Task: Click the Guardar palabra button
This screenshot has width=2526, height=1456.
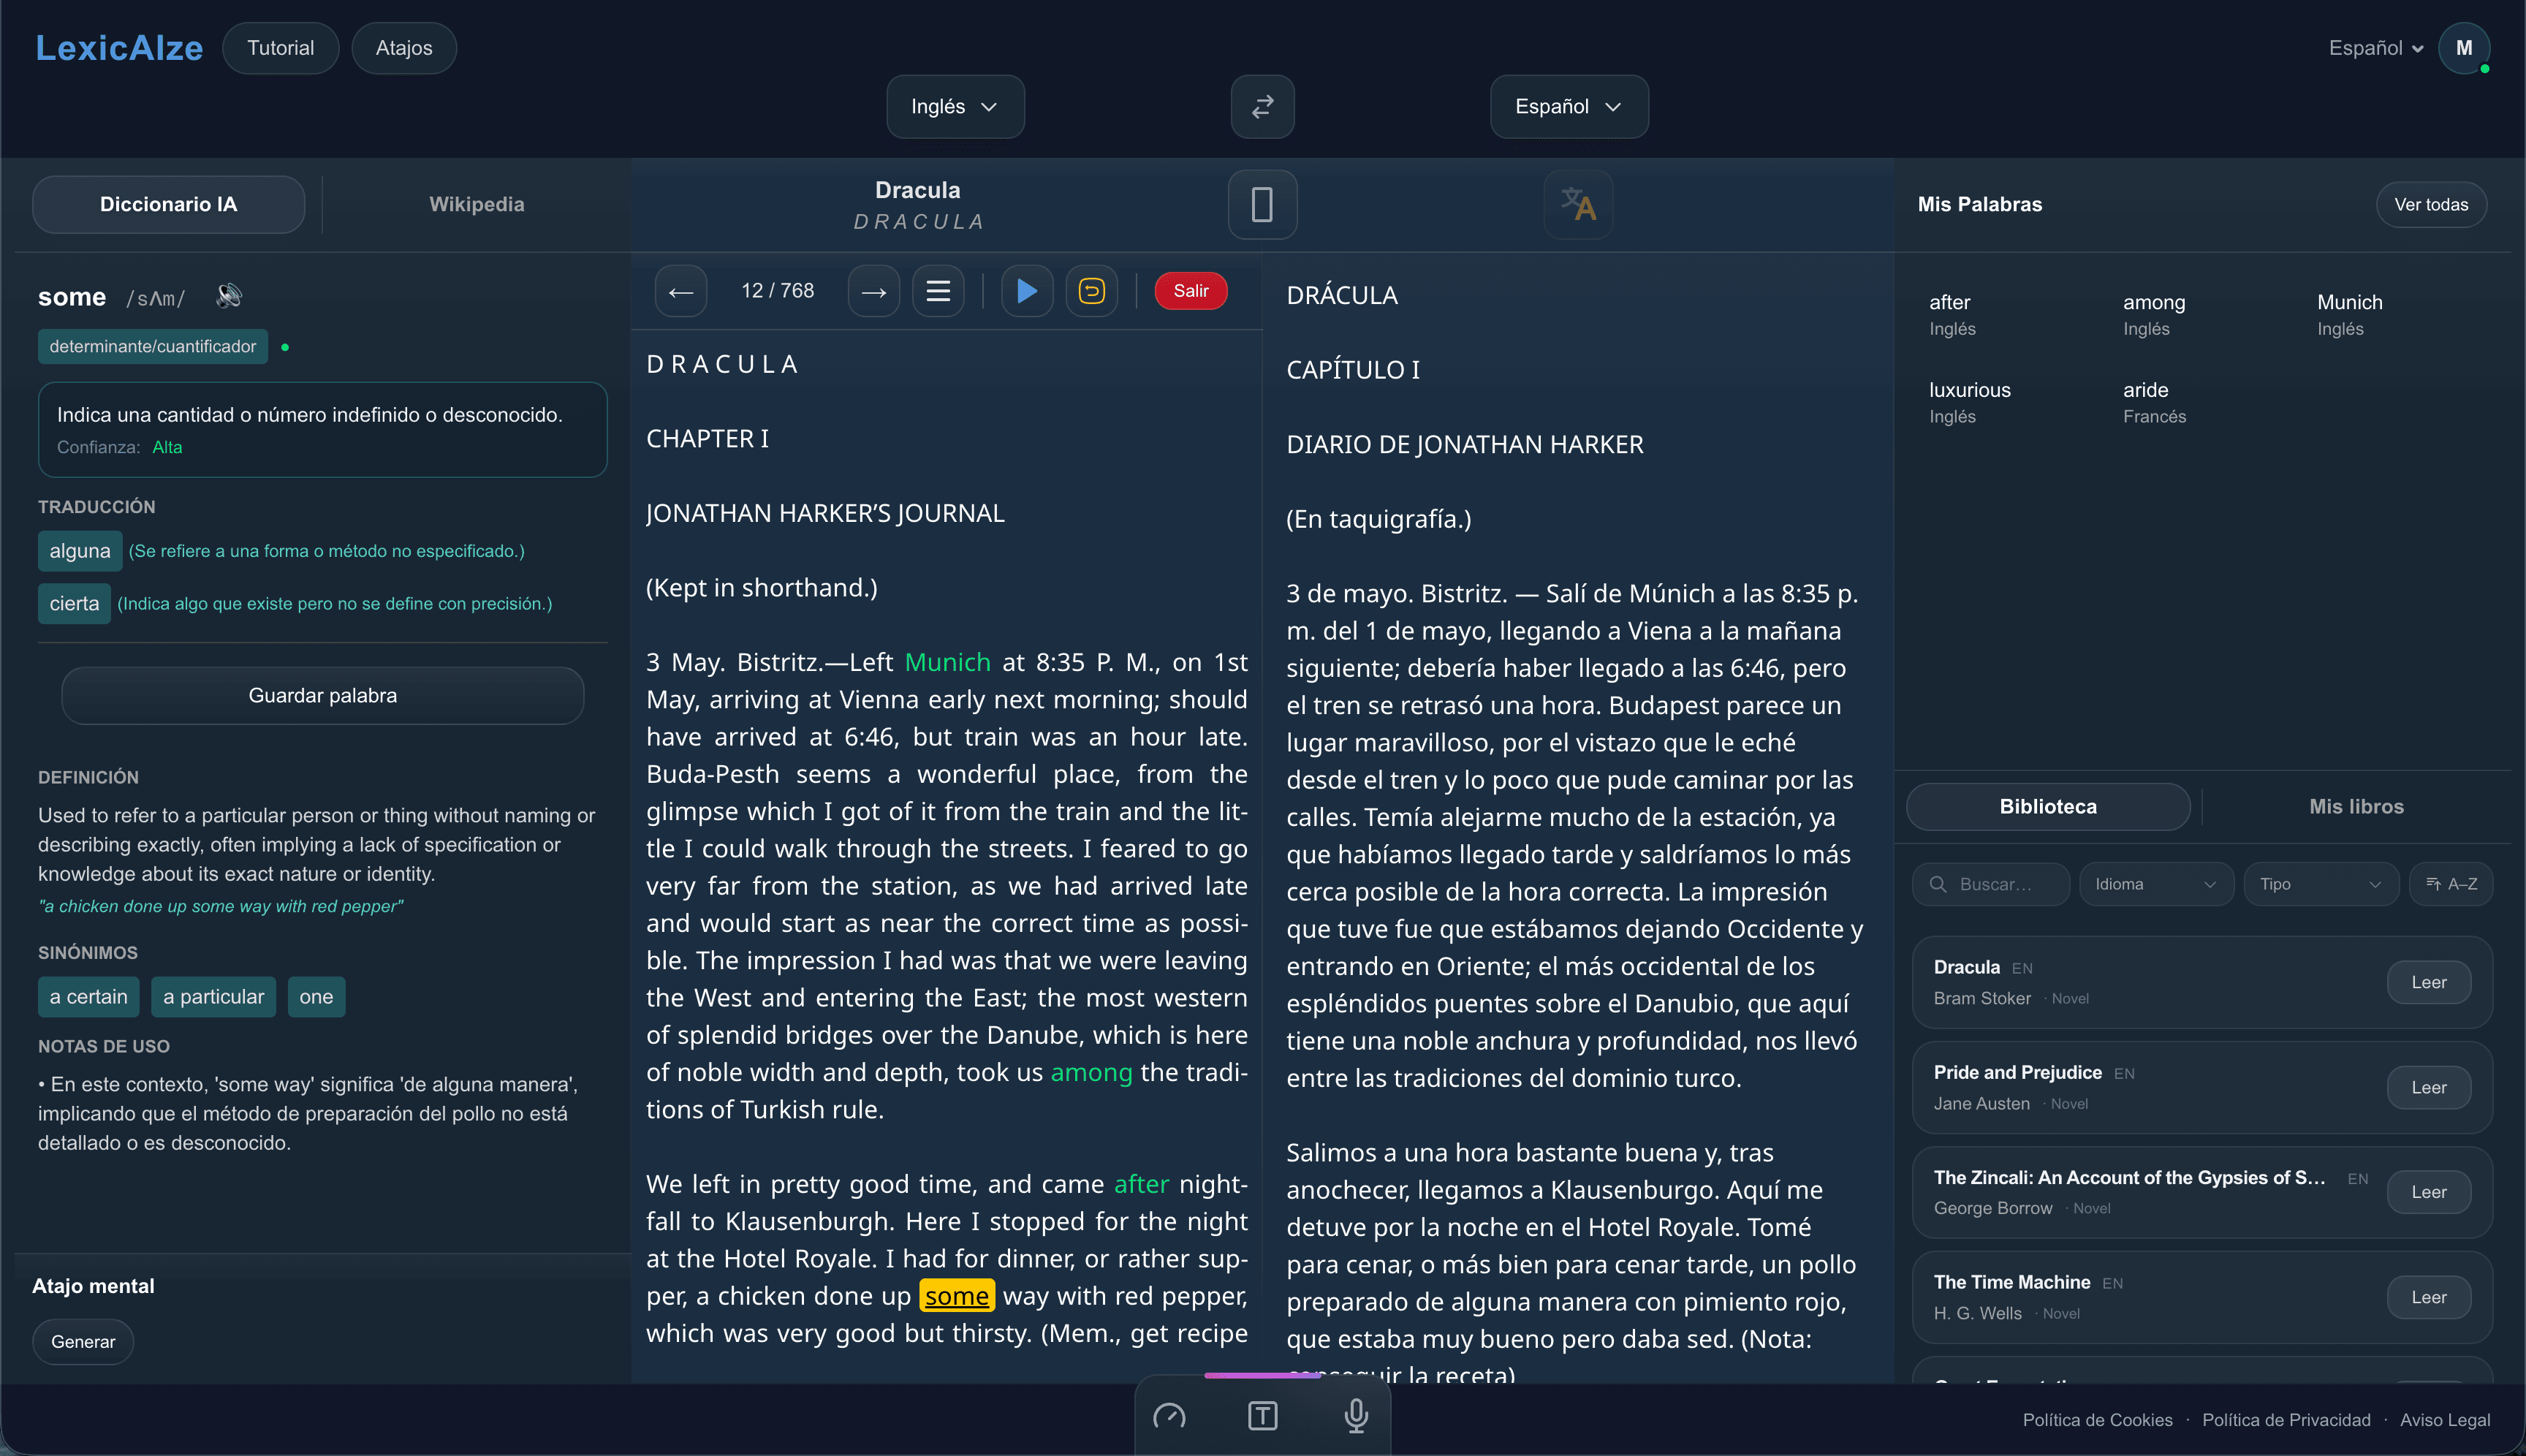Action: coord(322,695)
